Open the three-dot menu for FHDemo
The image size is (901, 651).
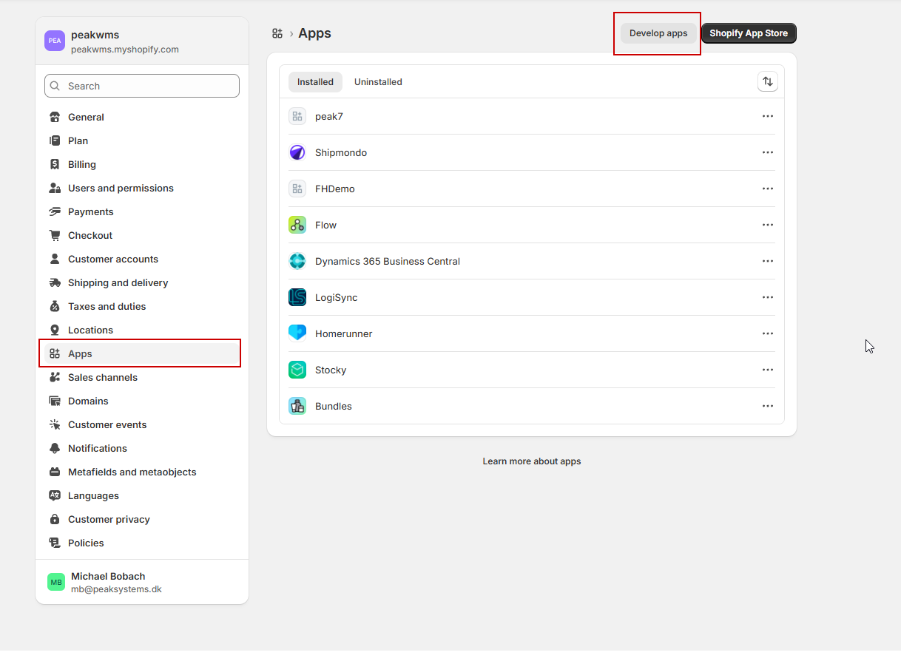[768, 188]
